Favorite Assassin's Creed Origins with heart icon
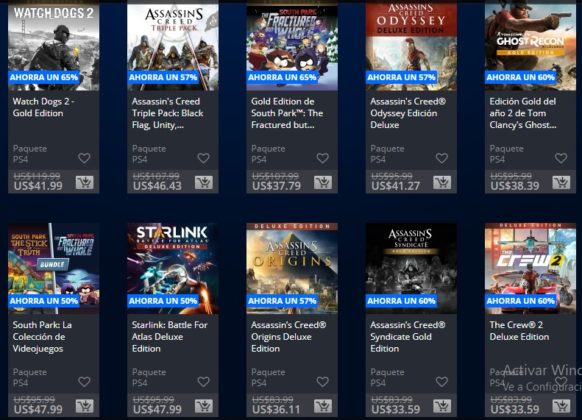 (323, 381)
